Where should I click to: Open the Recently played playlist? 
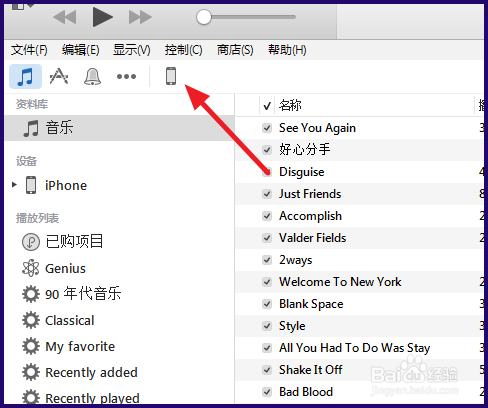[x=92, y=398]
